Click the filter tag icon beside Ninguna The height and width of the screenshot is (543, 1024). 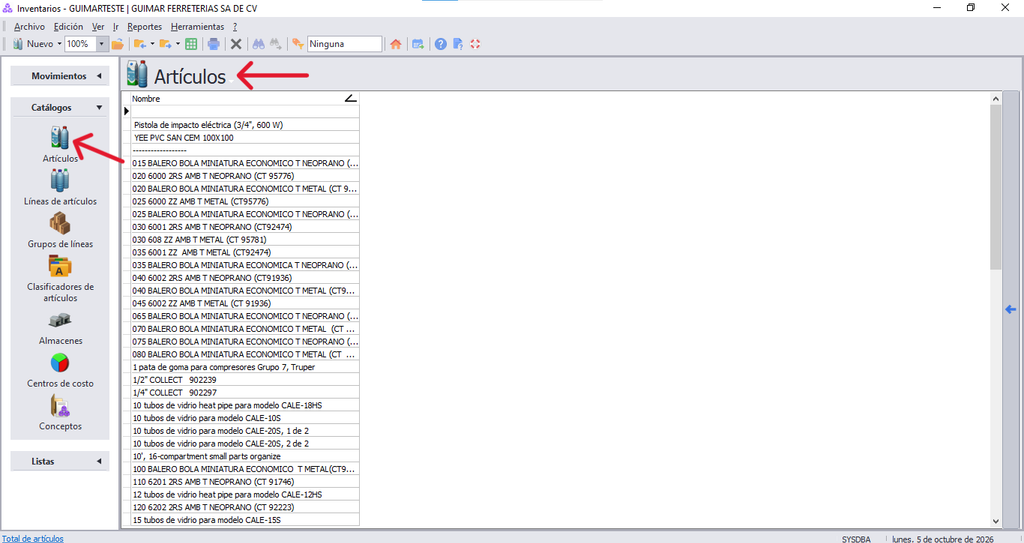[x=298, y=44]
